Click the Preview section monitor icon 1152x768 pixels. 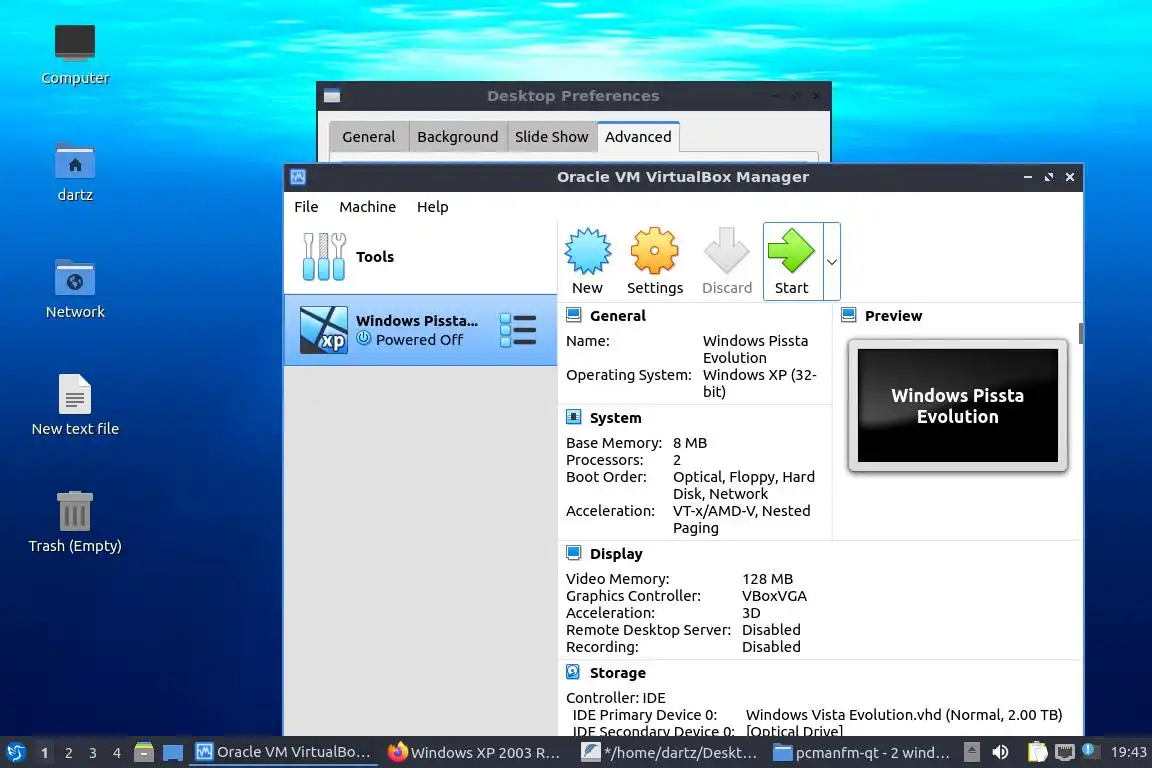point(849,315)
